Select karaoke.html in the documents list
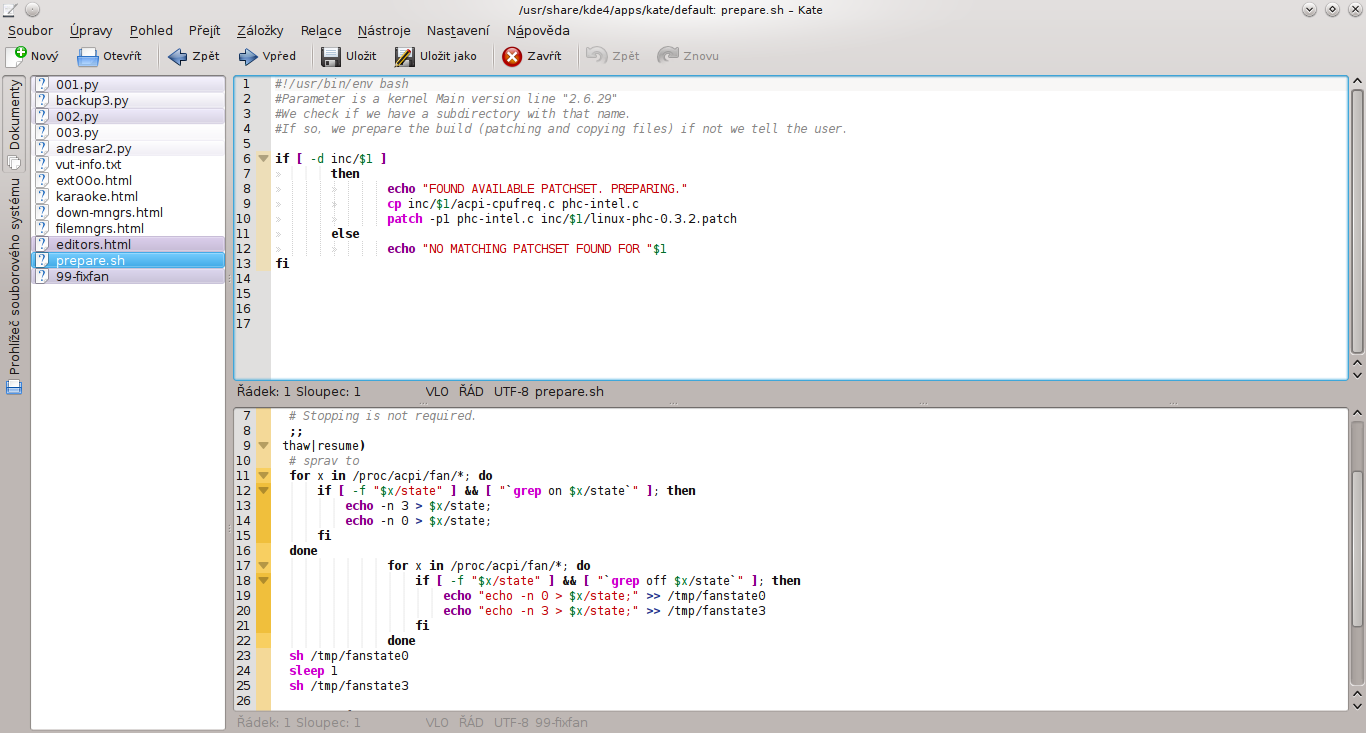 click(x=129, y=197)
